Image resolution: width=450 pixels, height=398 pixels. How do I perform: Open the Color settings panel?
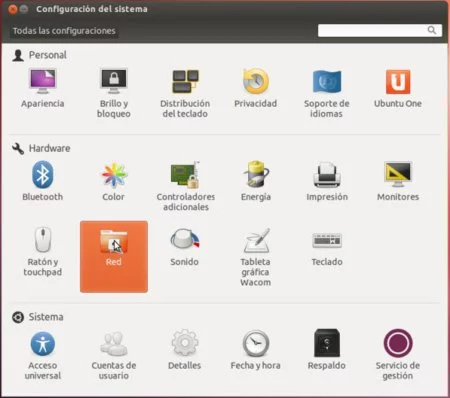(x=114, y=181)
